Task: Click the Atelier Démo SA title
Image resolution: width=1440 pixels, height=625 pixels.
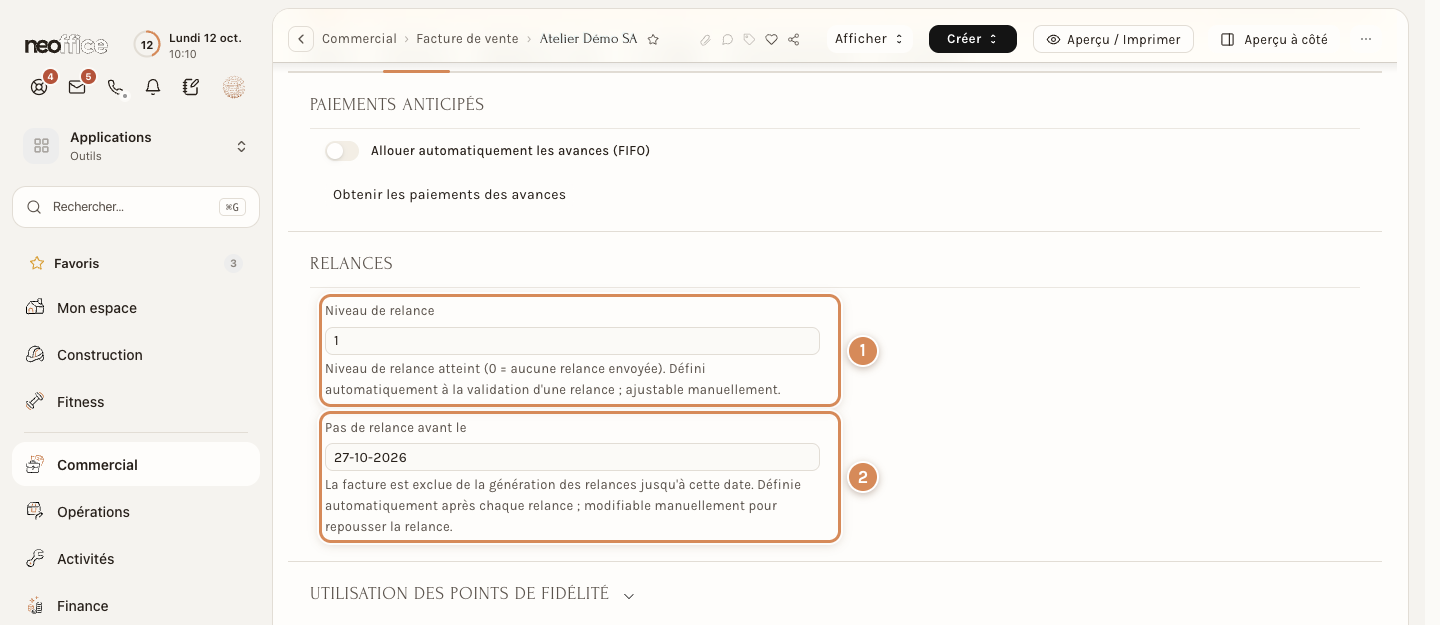Action: pos(588,39)
